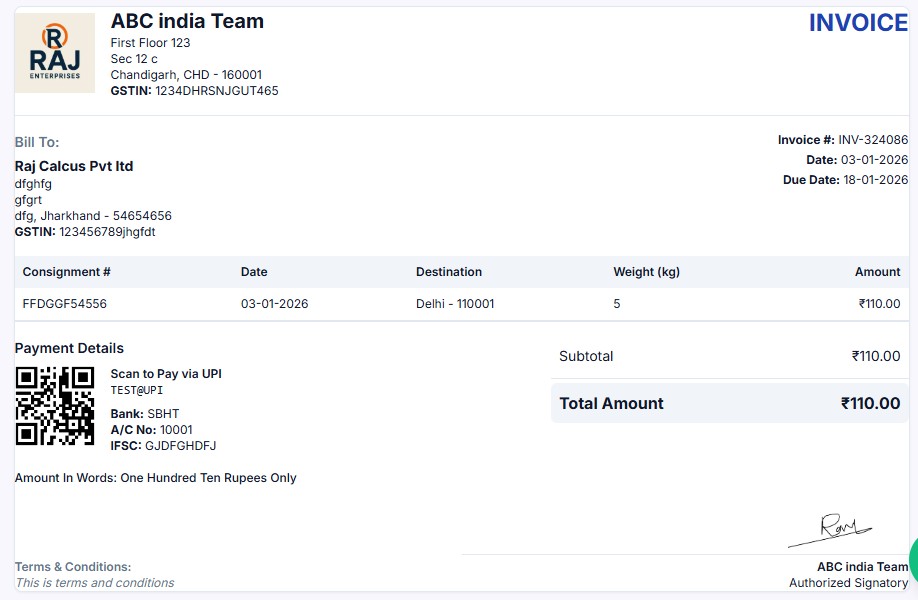Click the Amount In Words line
Image resolution: width=918 pixels, height=600 pixels.
(x=155, y=478)
